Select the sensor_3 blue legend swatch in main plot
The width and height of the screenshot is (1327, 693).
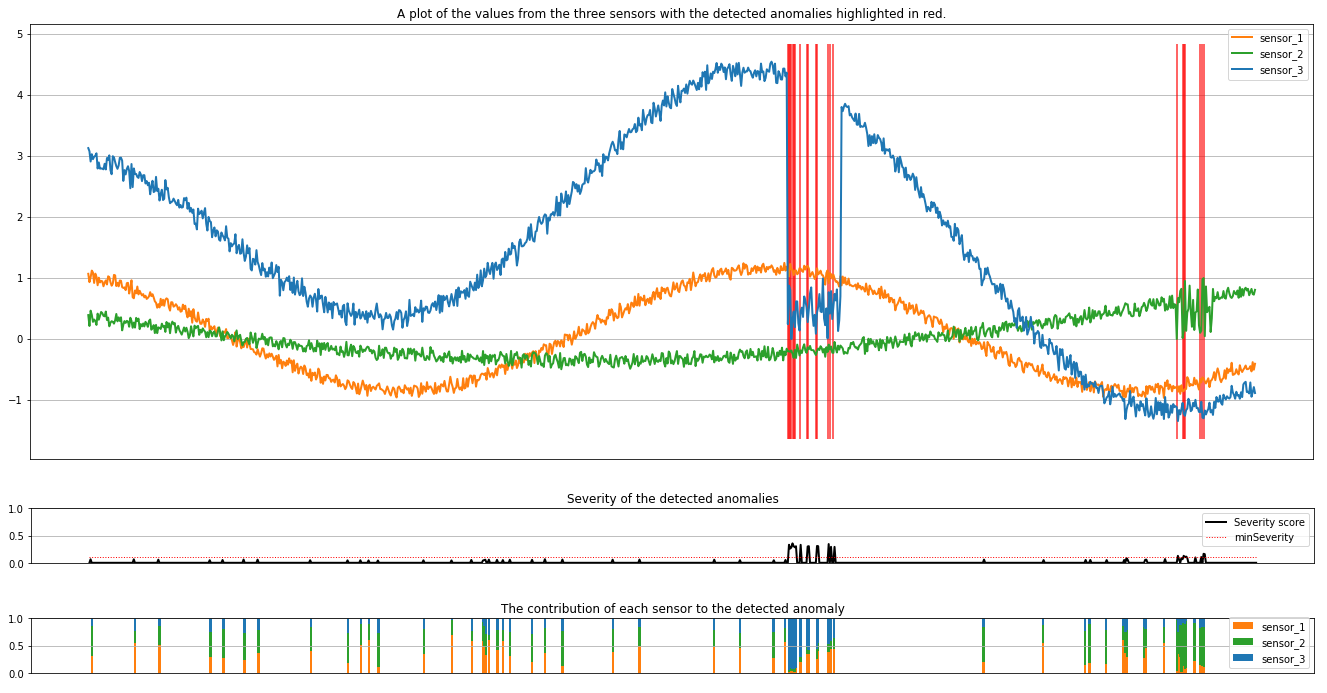click(x=1242, y=69)
